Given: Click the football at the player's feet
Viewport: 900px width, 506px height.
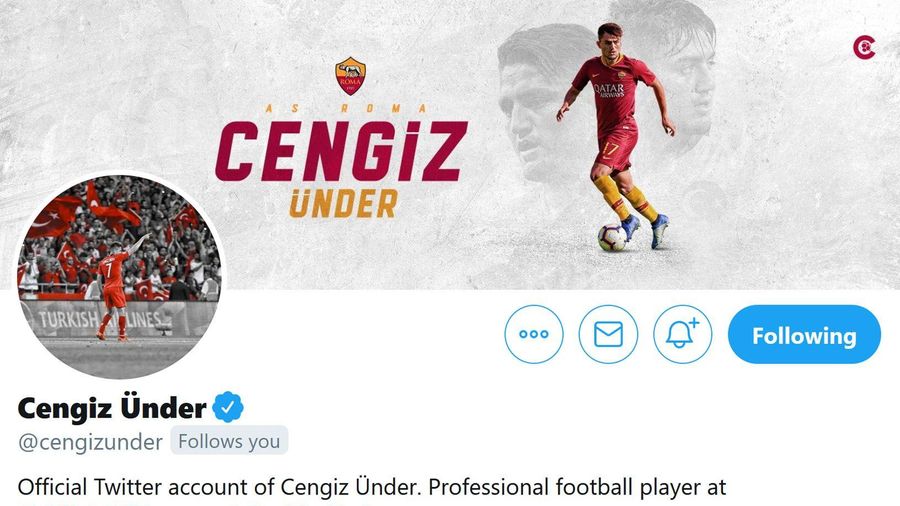Looking at the screenshot, I should point(612,238).
